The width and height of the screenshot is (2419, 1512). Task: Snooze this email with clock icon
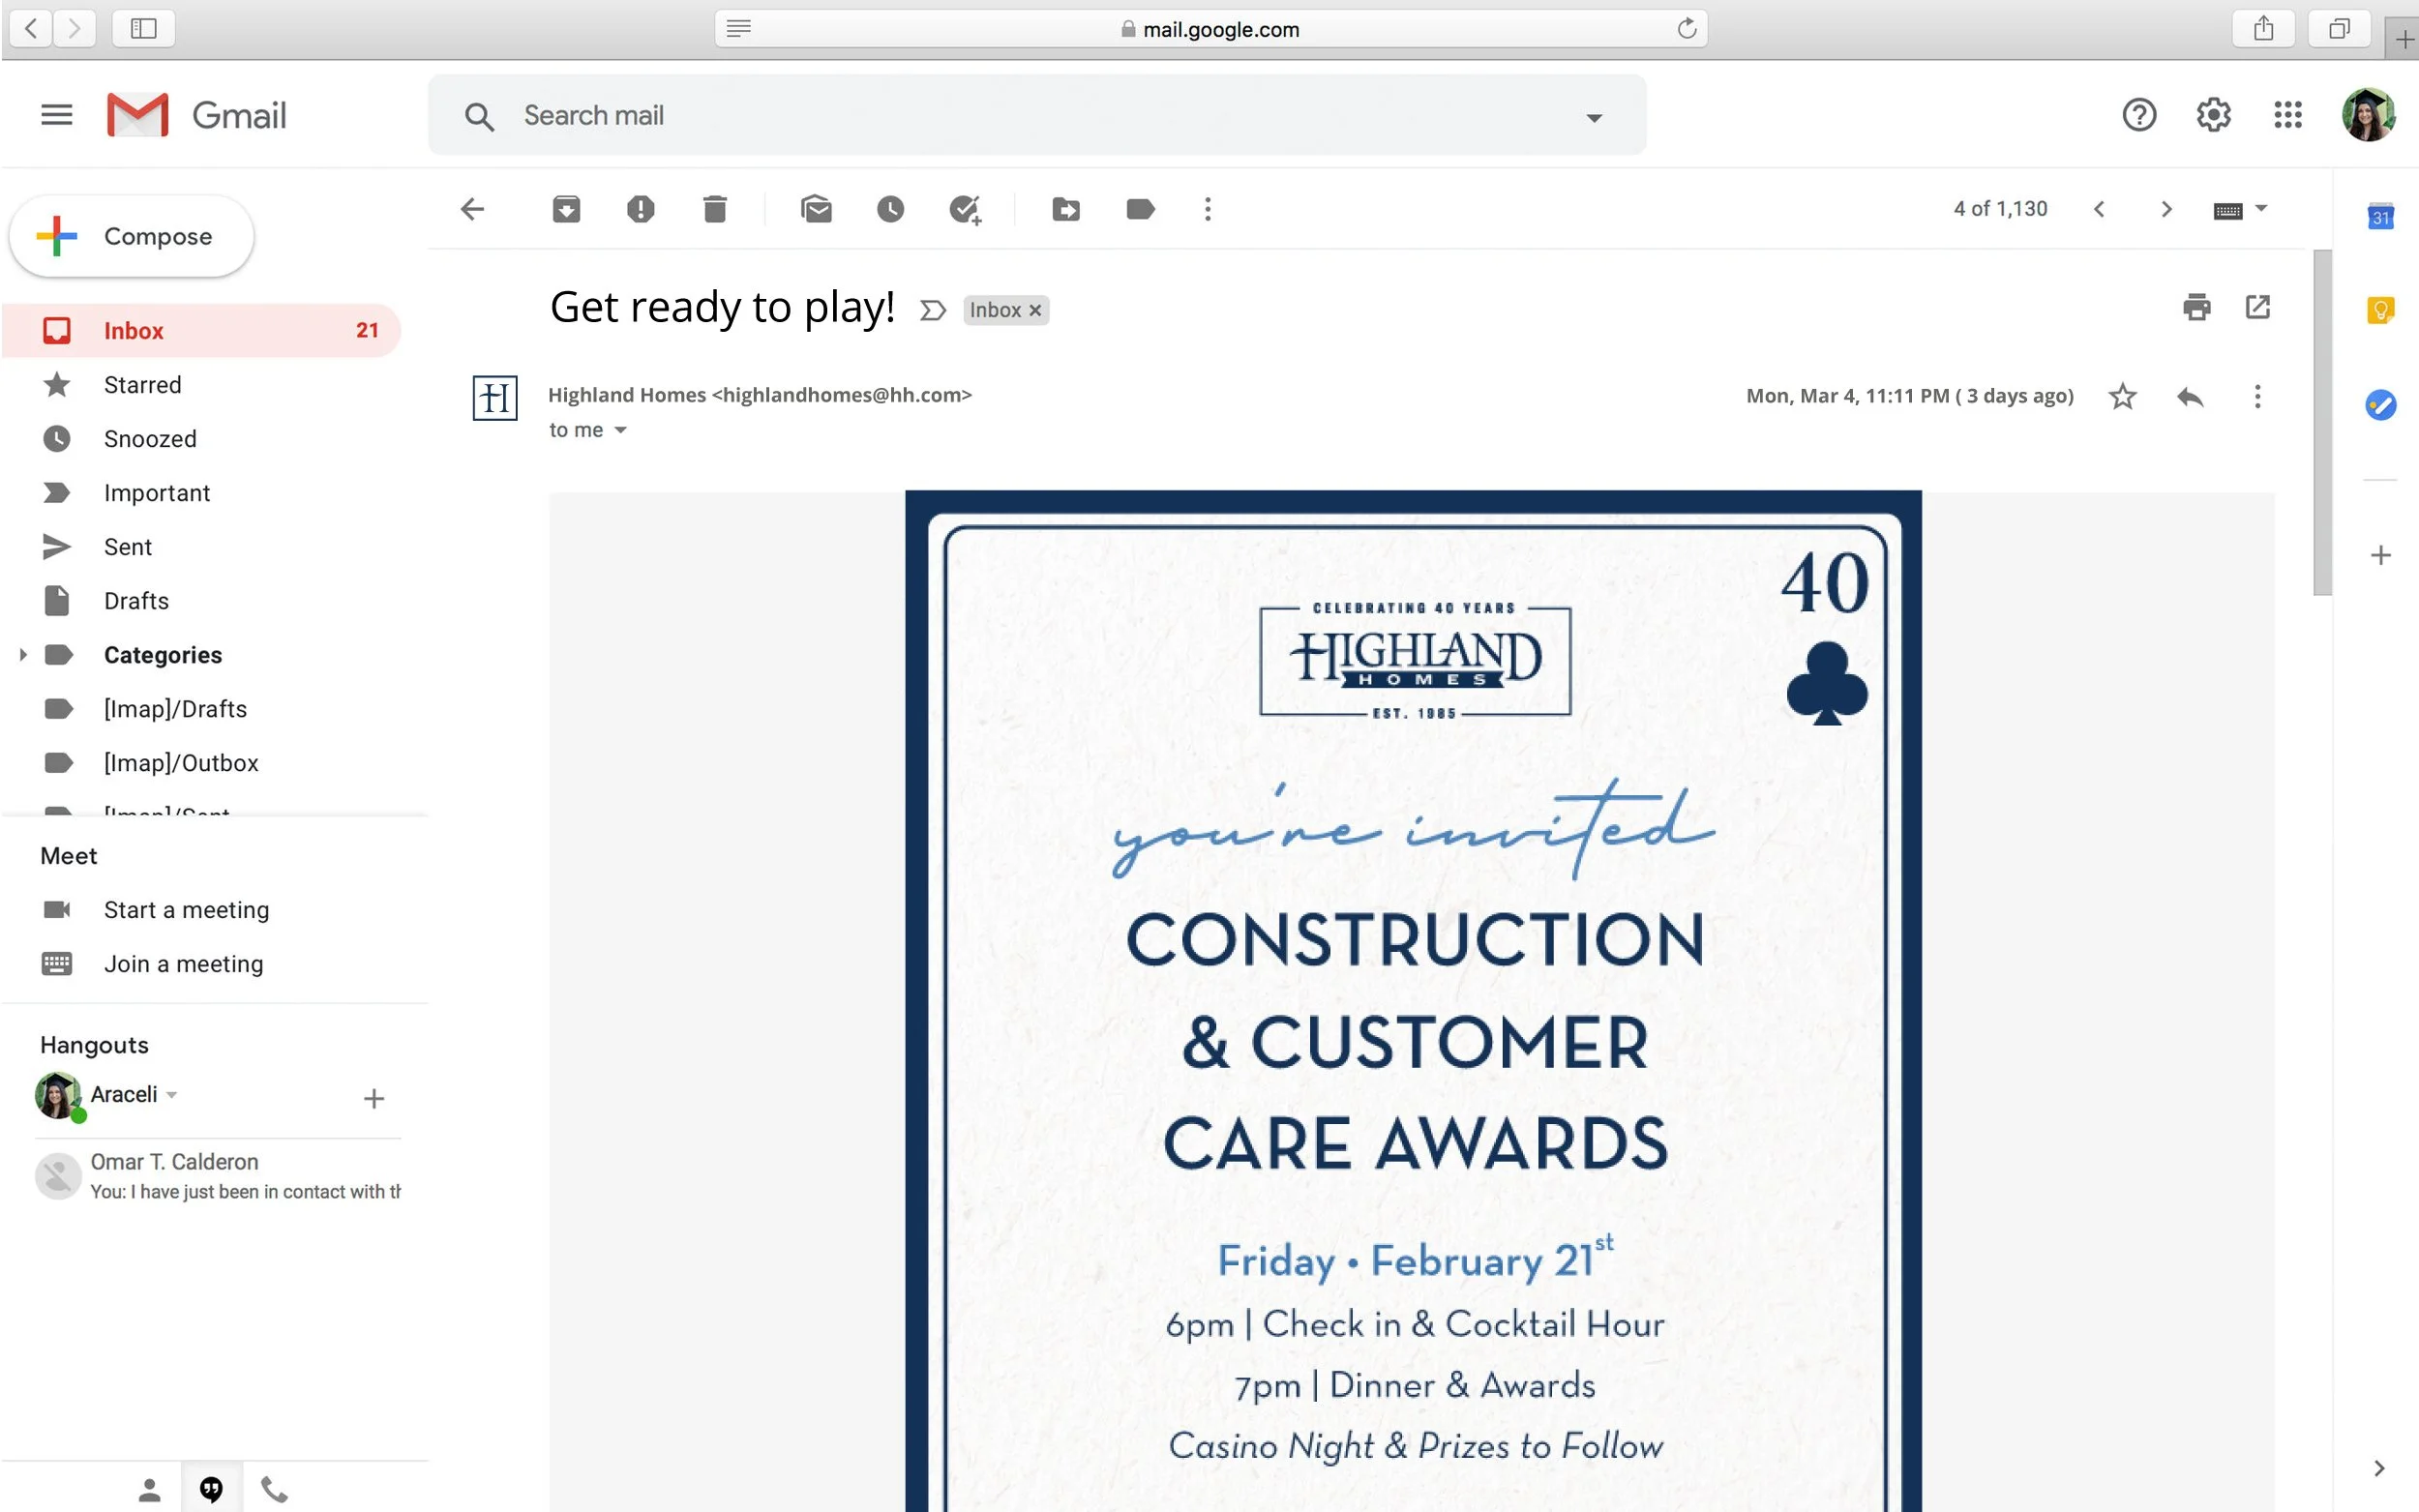pyautogui.click(x=890, y=209)
